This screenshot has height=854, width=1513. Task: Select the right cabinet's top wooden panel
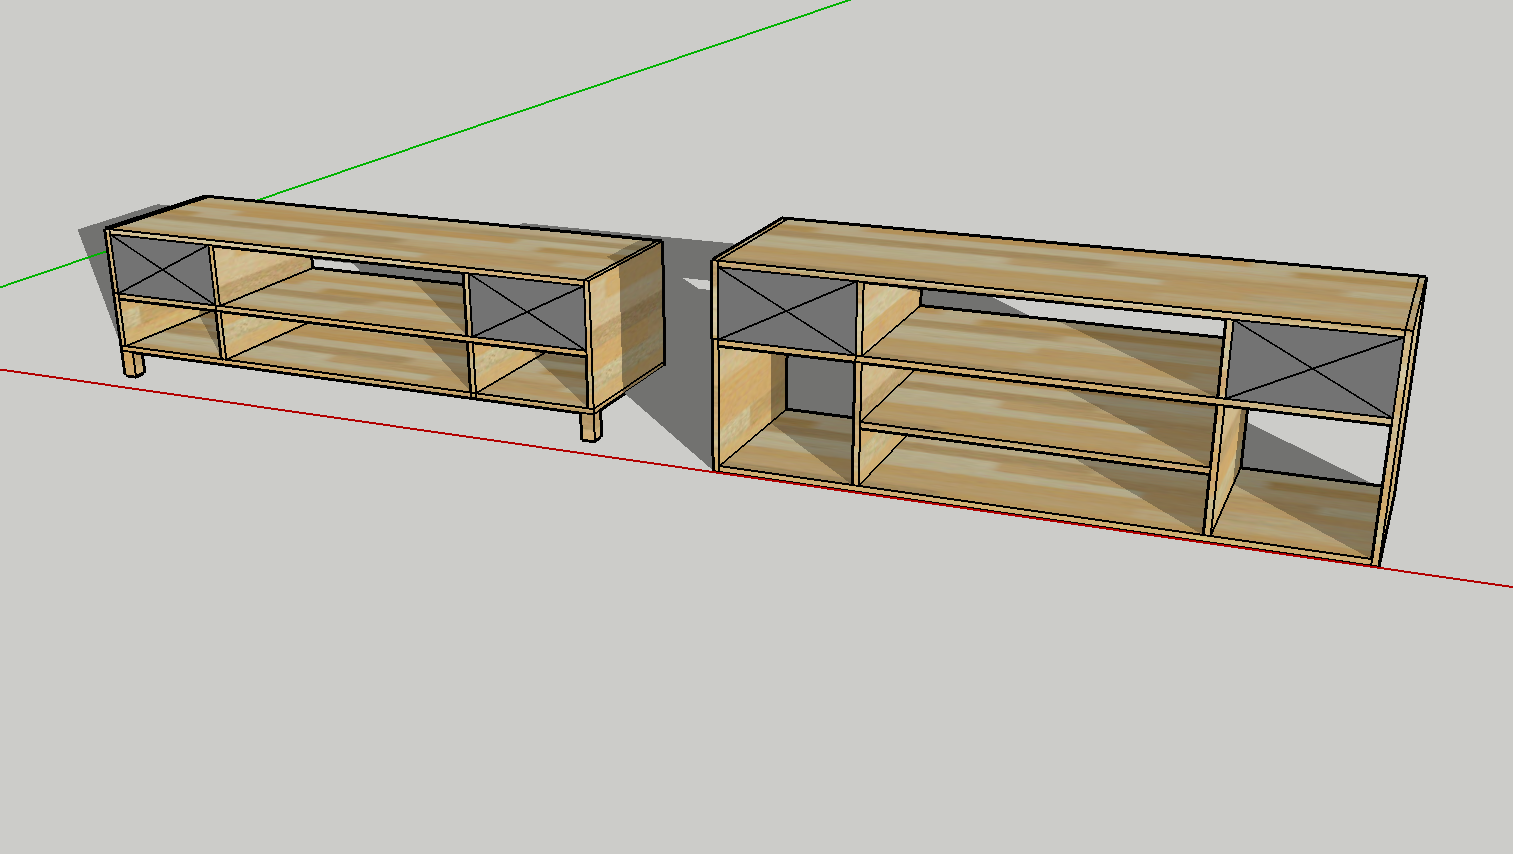coord(1070,274)
